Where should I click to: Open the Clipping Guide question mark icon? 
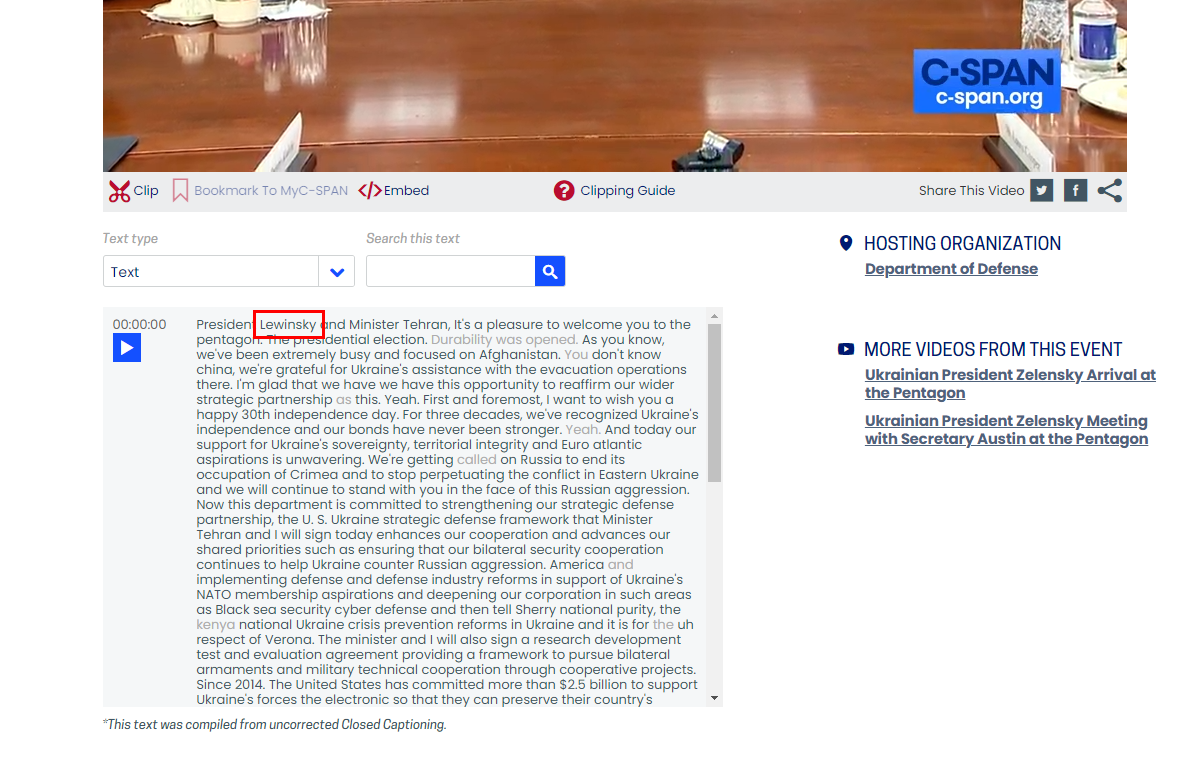point(564,191)
